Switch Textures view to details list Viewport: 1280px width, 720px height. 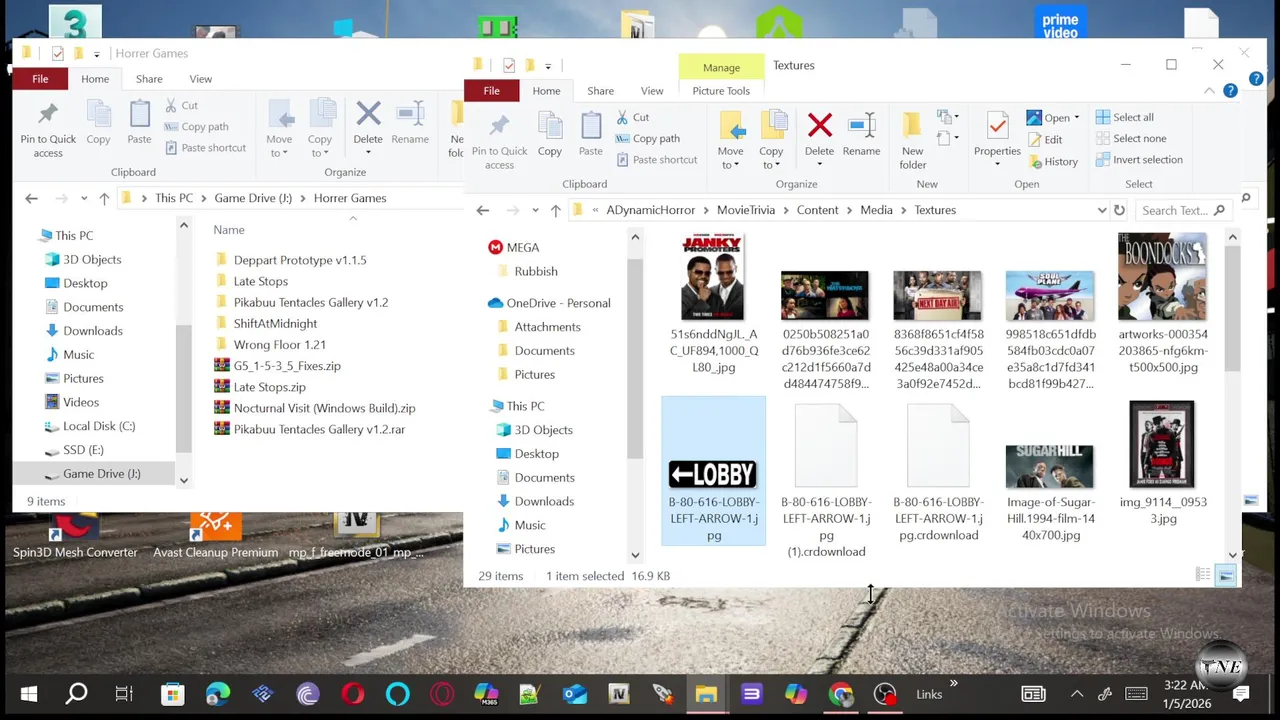click(x=1203, y=575)
